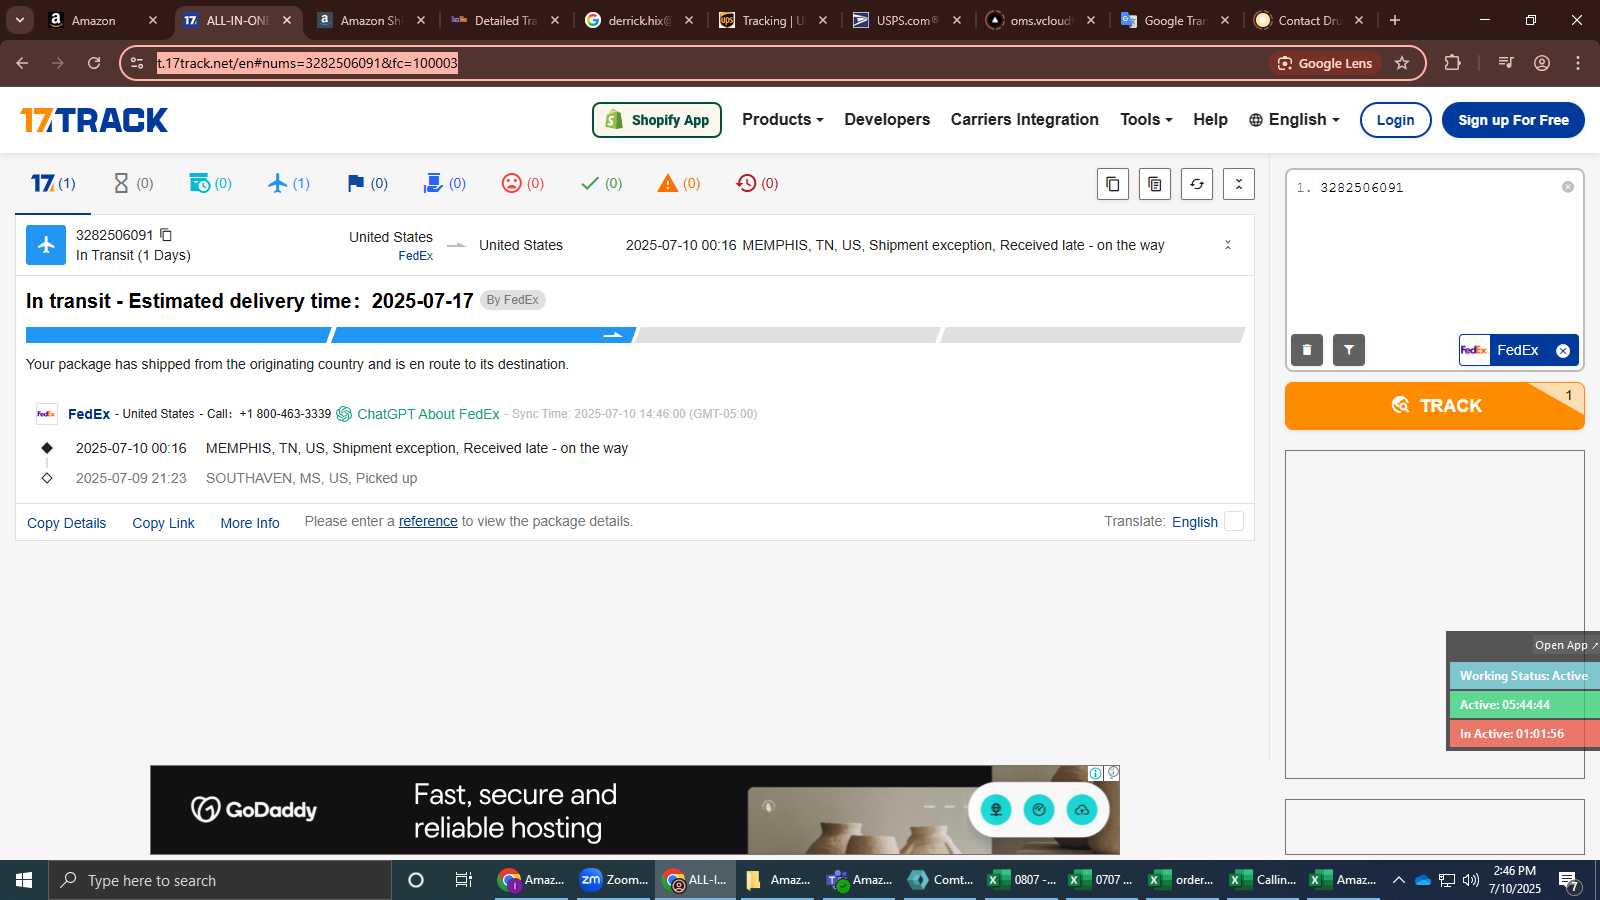Open More Info link
The width and height of the screenshot is (1600, 900).
pos(250,523)
